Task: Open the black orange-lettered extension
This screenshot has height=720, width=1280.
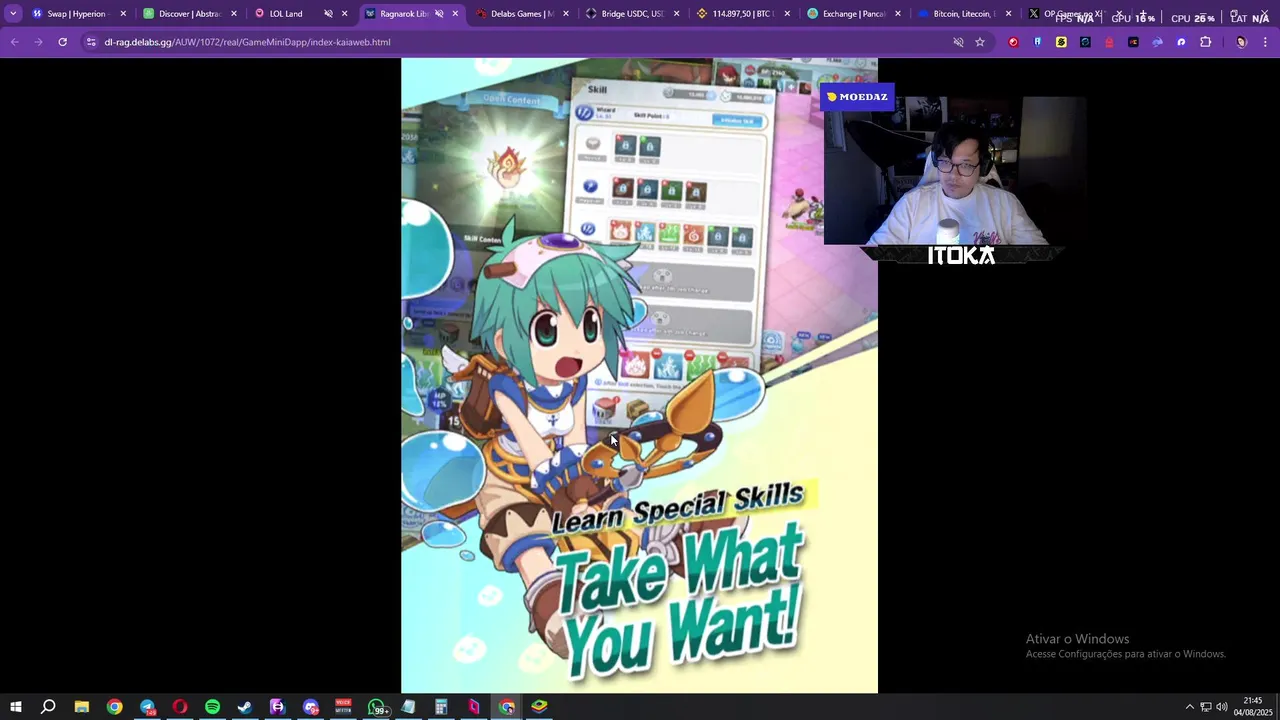Action: (1133, 42)
